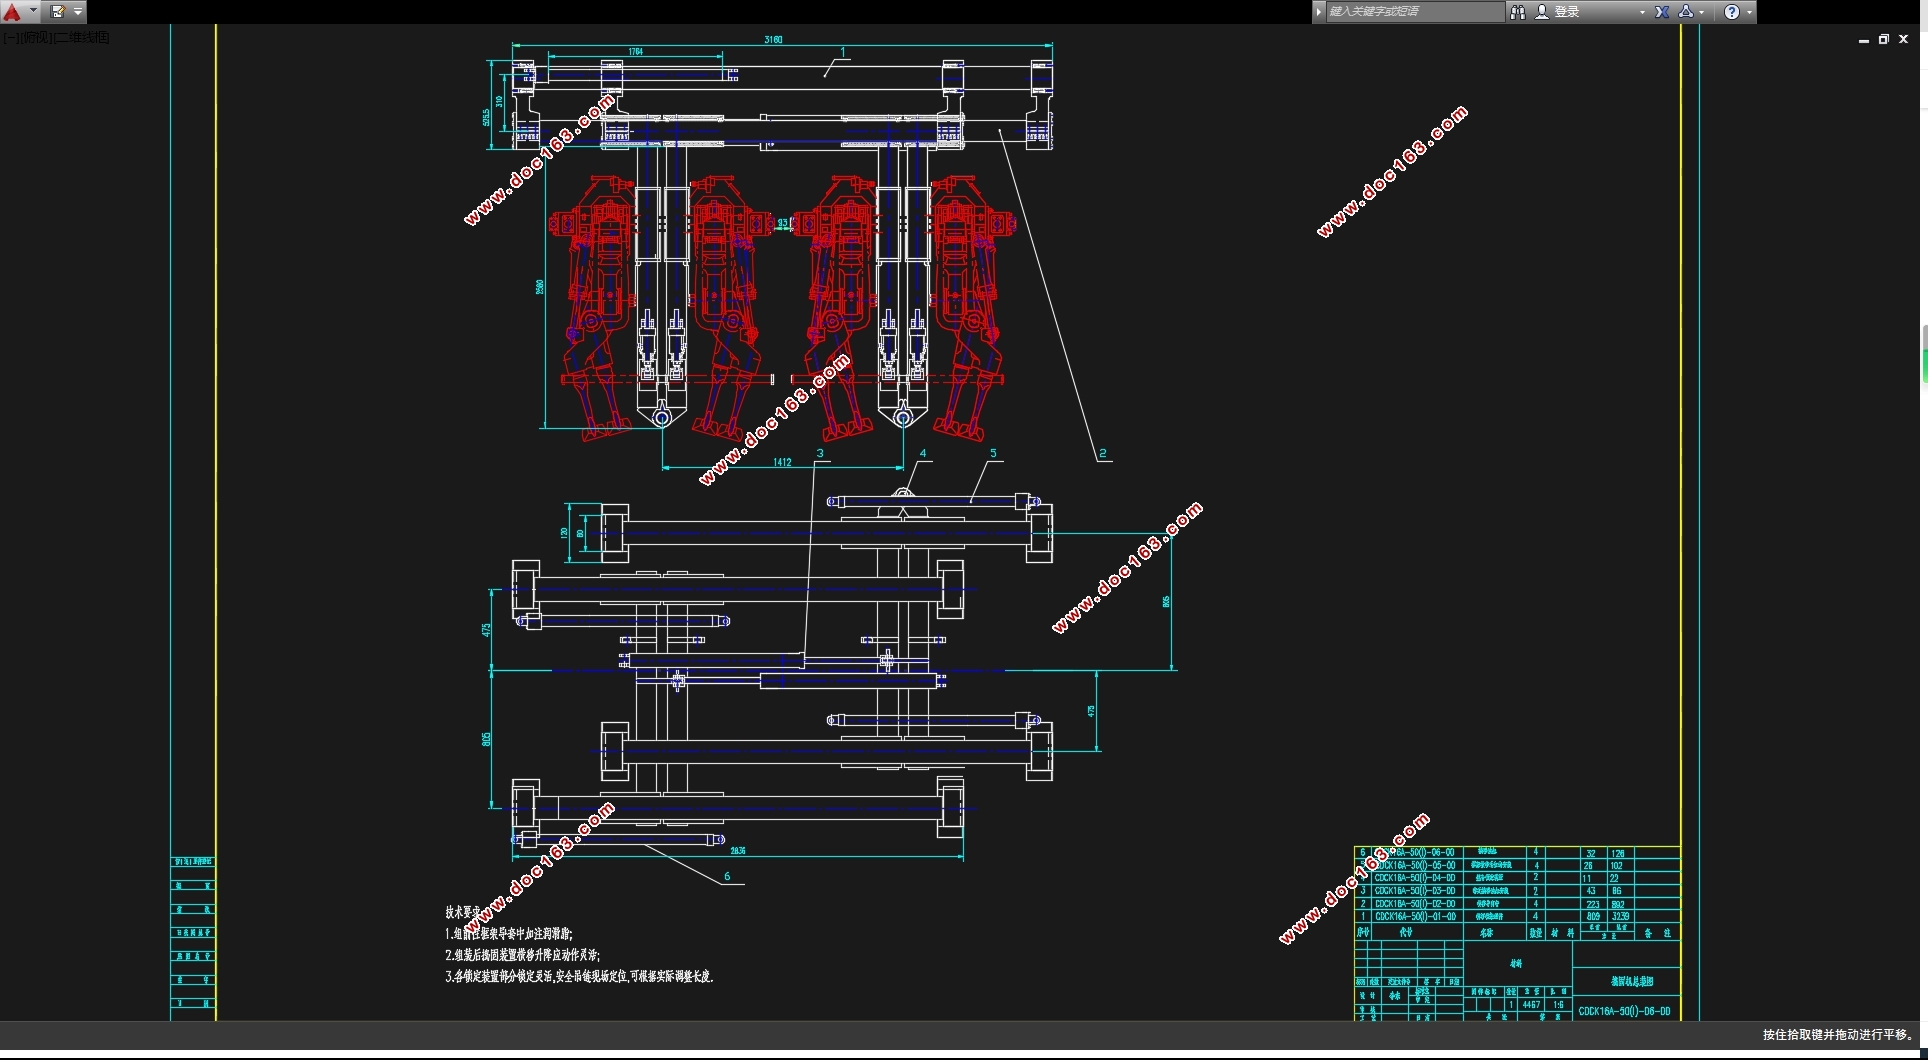Screen dimensions: 1928x1060
Task: Open the AutoCAD application menu logo
Action: [12, 12]
